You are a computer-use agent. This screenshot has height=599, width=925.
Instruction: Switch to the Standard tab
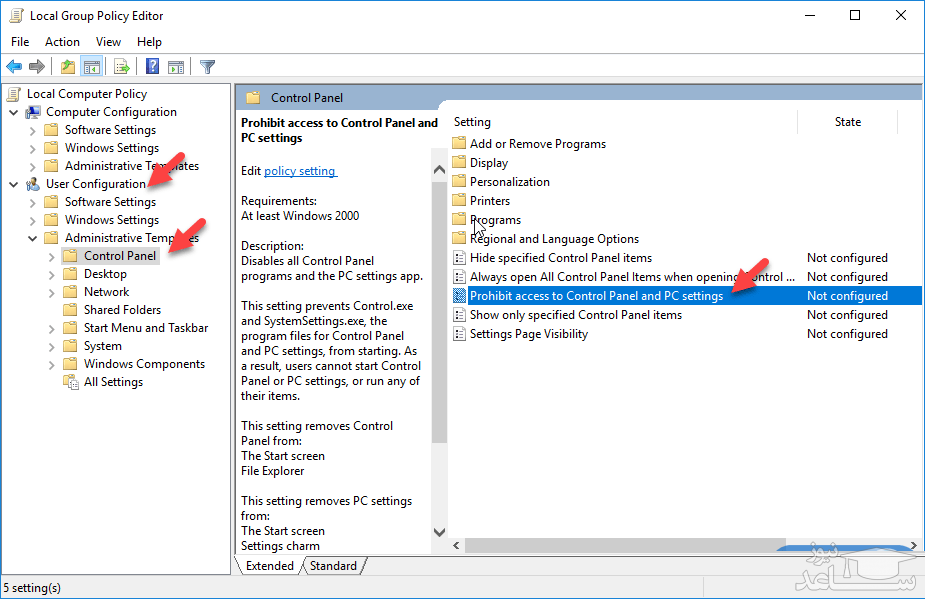click(x=333, y=566)
